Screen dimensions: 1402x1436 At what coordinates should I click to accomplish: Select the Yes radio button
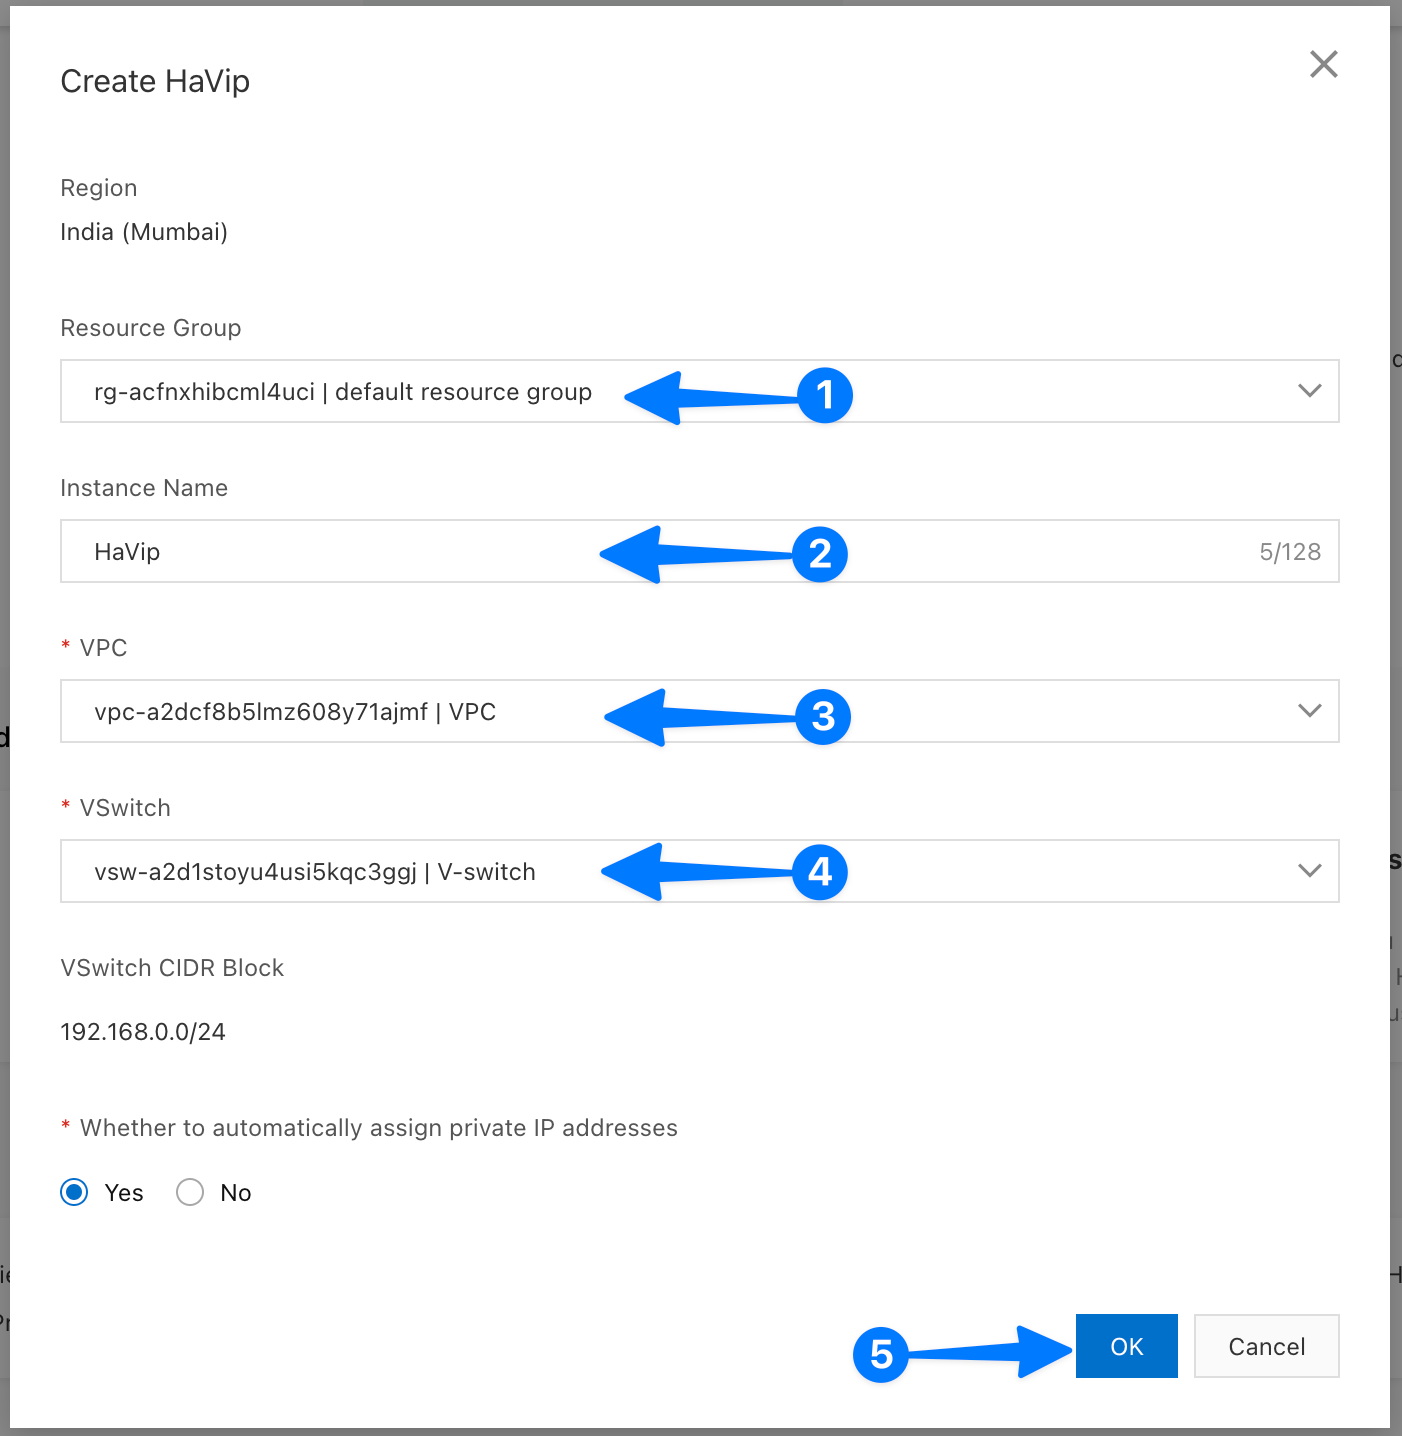click(x=75, y=1192)
